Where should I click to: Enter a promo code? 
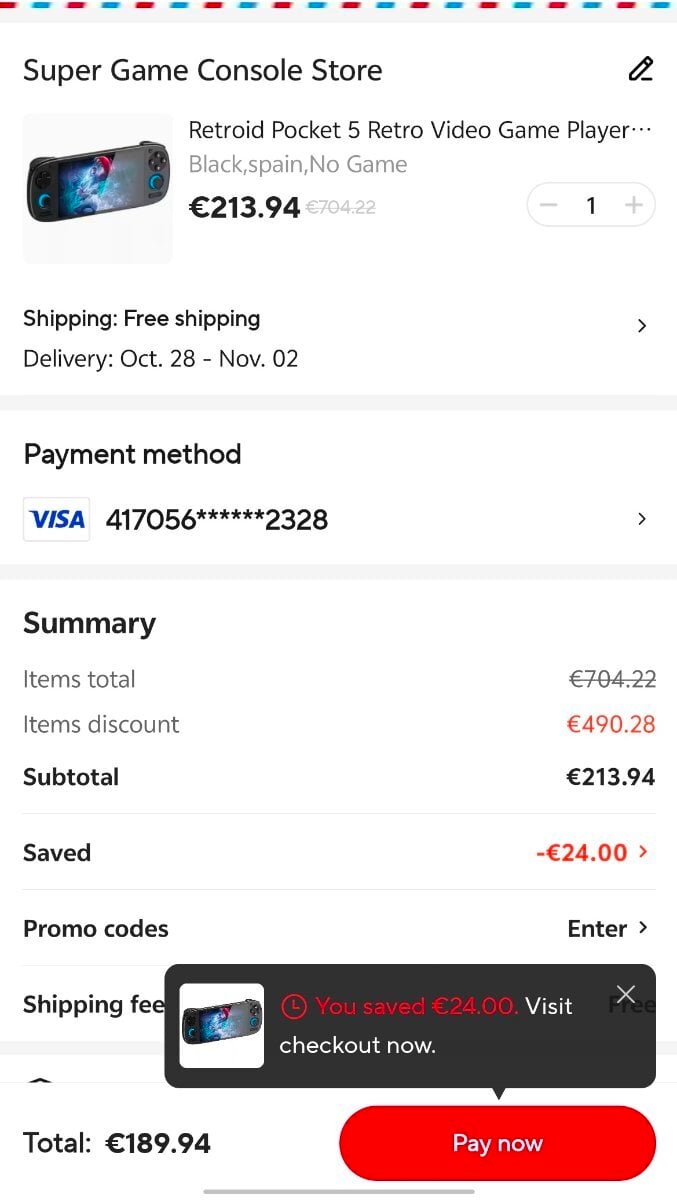[608, 928]
